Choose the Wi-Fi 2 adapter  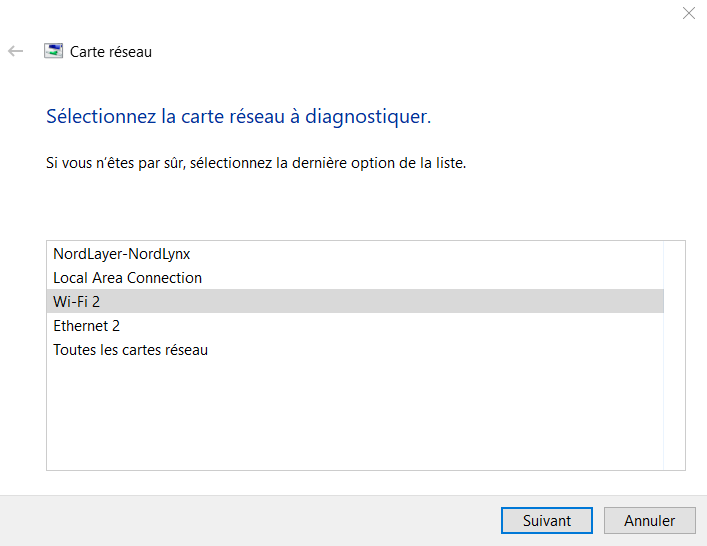tap(77, 302)
